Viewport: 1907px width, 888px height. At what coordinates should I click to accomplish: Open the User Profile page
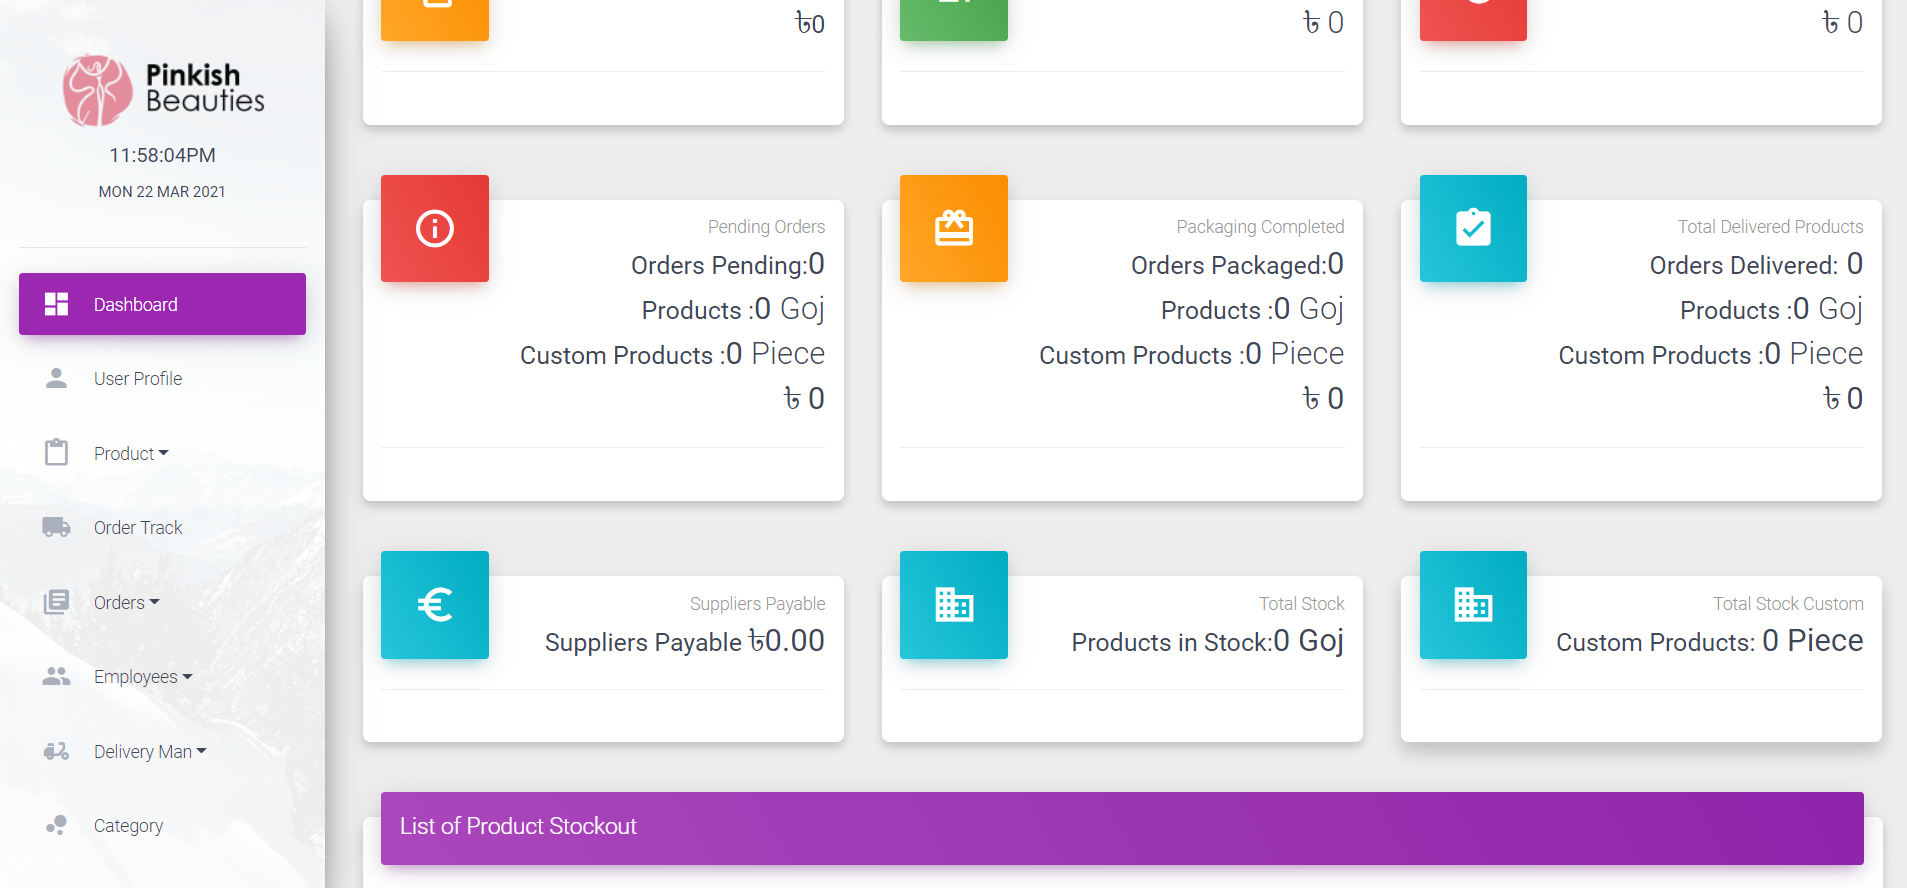[138, 379]
